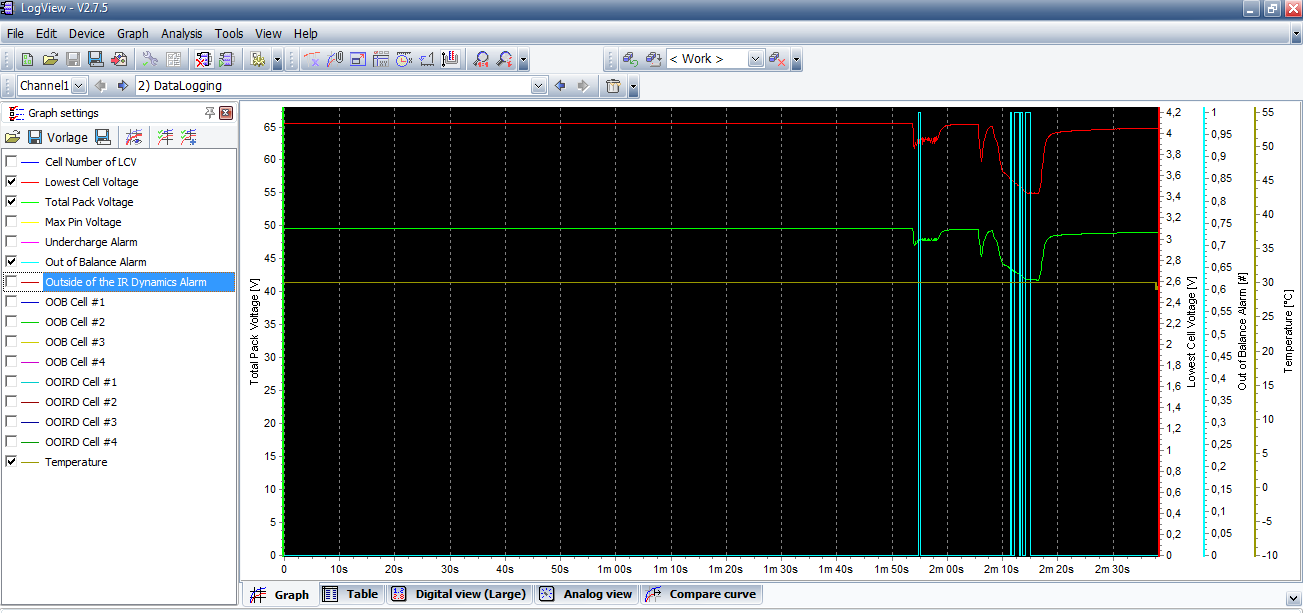Click the Lowest Cell Voltage [V] axis label
Image resolution: width=1303 pixels, height=613 pixels.
[1191, 331]
